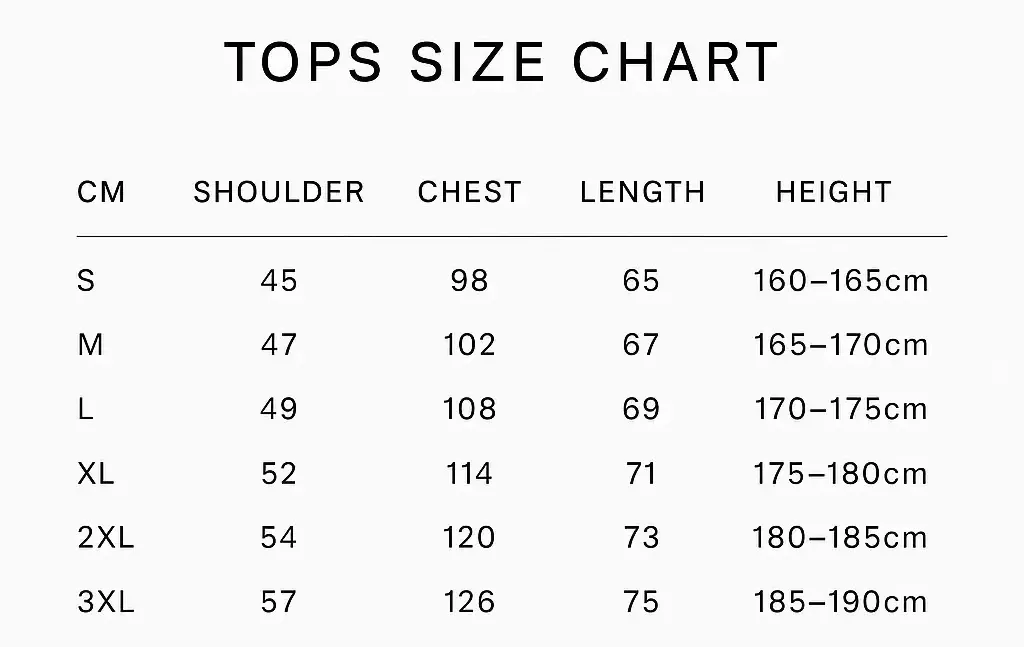This screenshot has height=647, width=1024.
Task: Click the length value 73
Action: click(641, 537)
